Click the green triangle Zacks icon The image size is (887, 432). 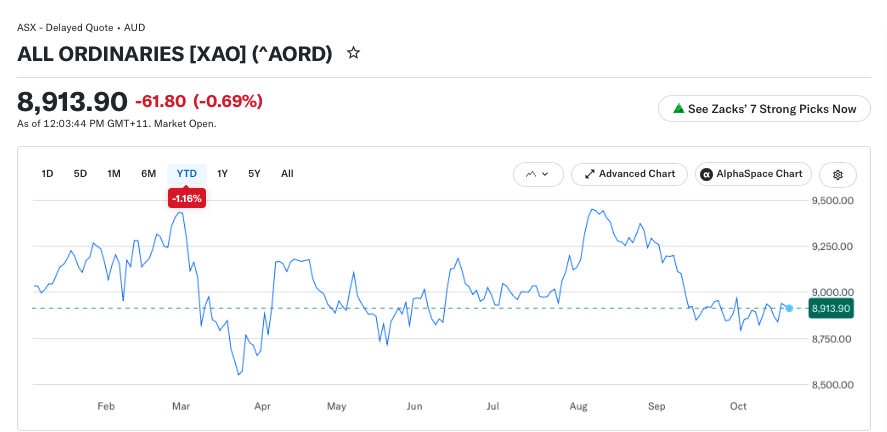(678, 108)
